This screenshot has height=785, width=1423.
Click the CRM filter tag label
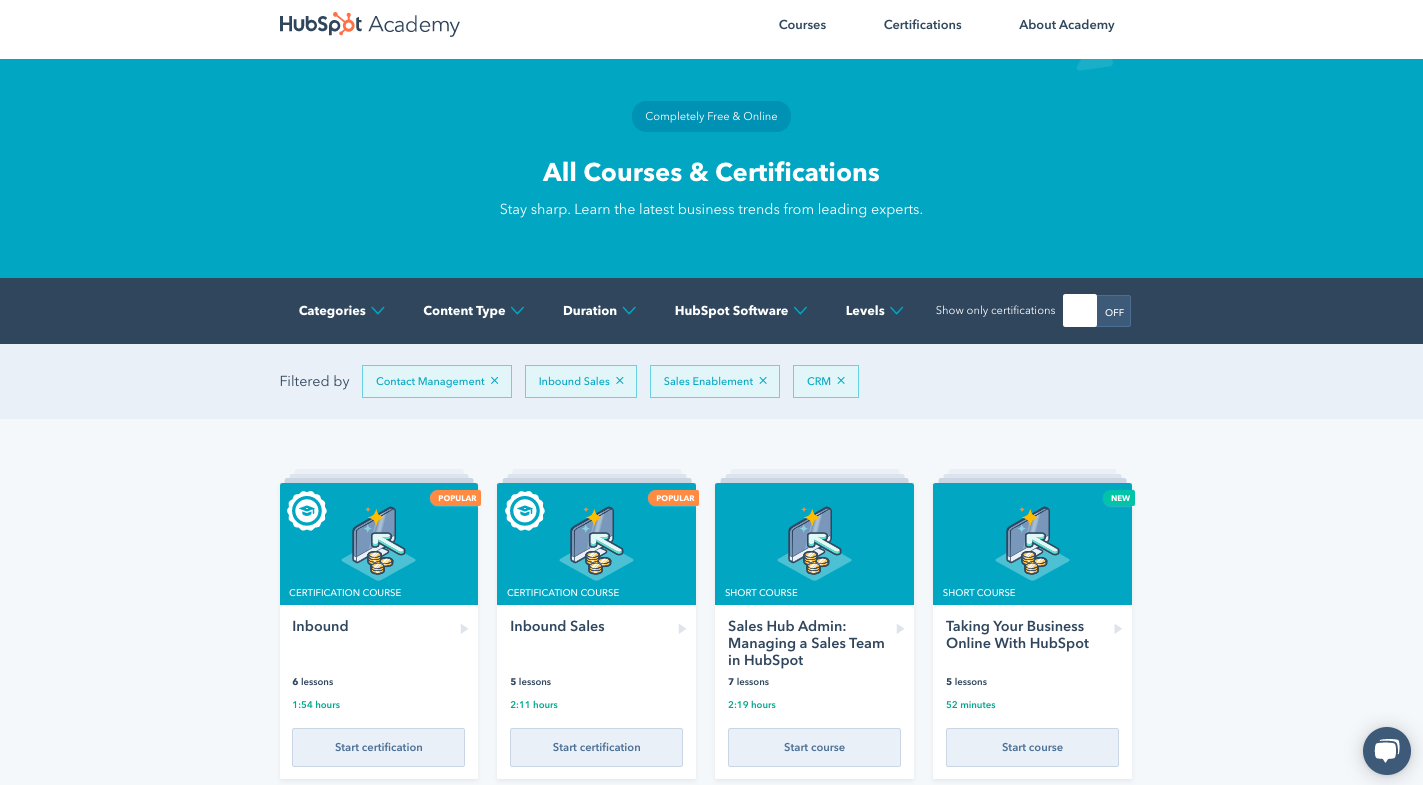819,381
